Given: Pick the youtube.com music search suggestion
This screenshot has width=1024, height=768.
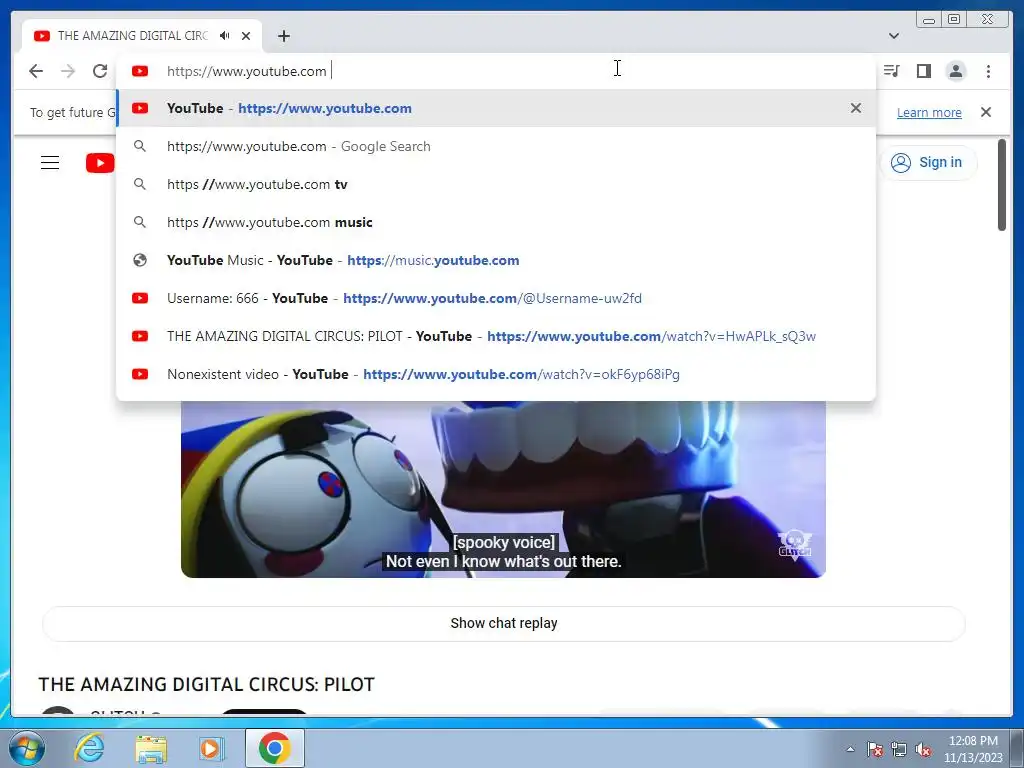Looking at the screenshot, I should (x=496, y=222).
